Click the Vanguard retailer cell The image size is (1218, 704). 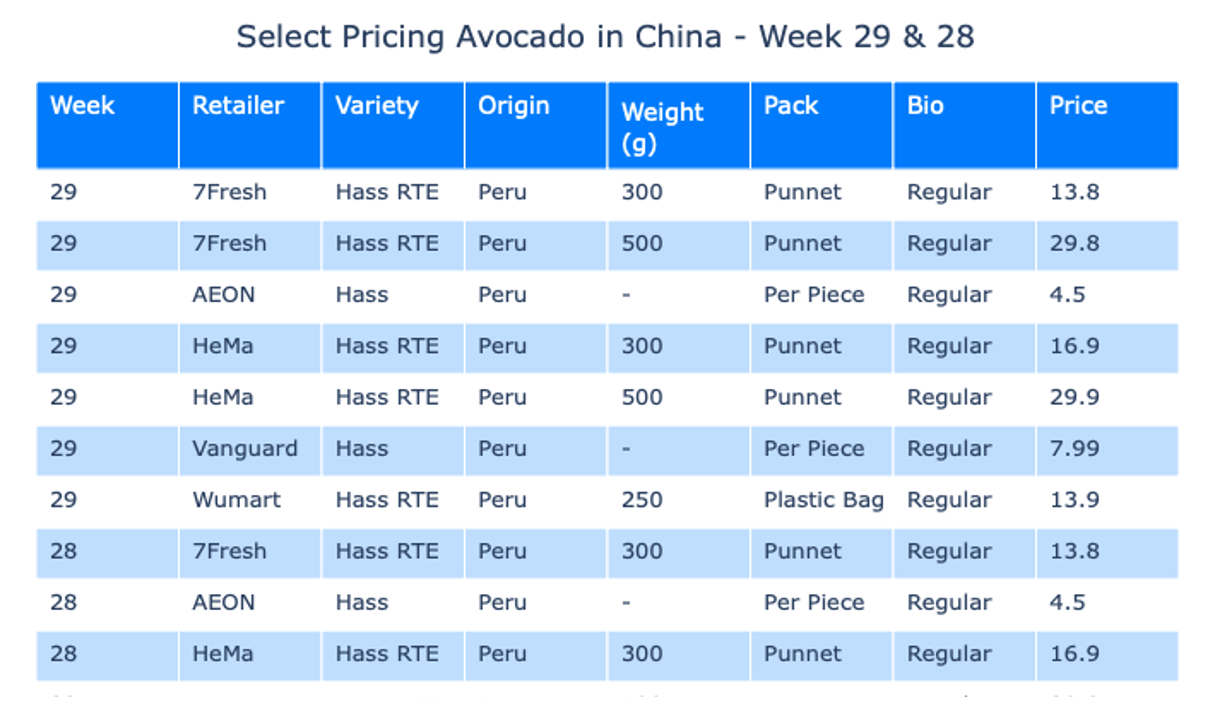tap(251, 449)
